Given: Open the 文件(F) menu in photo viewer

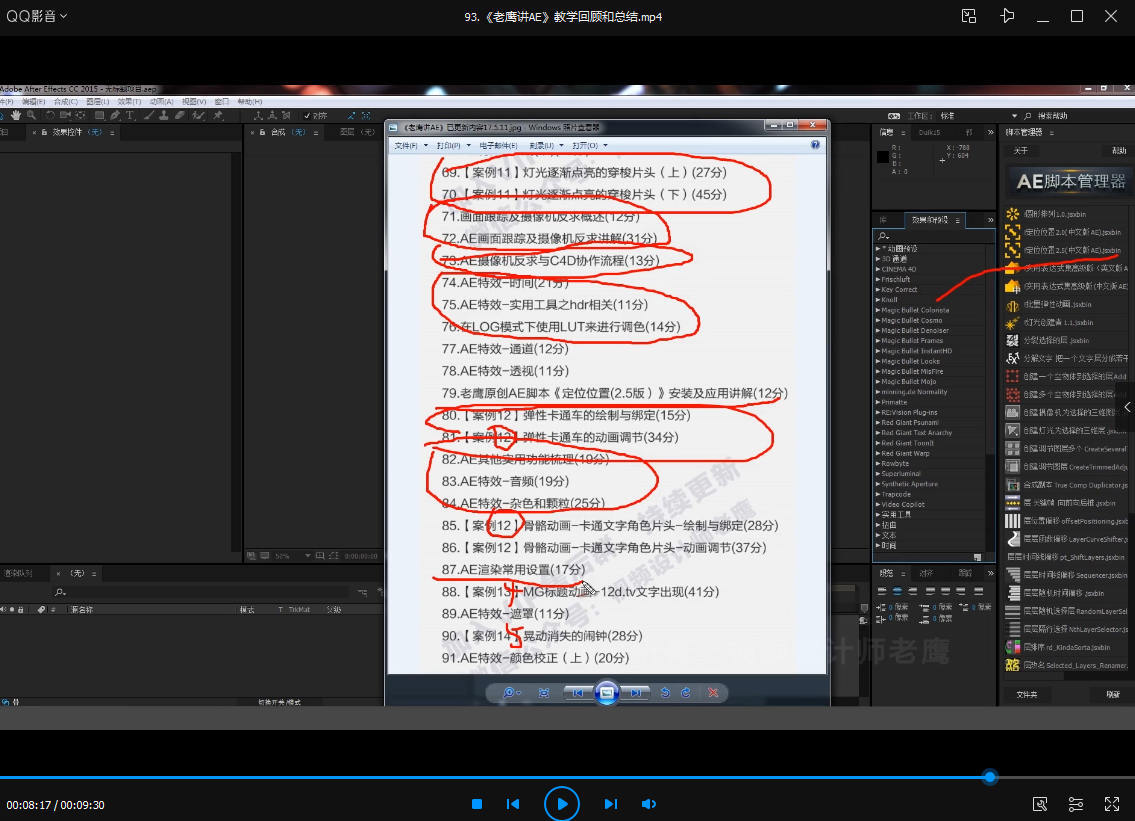Looking at the screenshot, I should [x=406, y=146].
